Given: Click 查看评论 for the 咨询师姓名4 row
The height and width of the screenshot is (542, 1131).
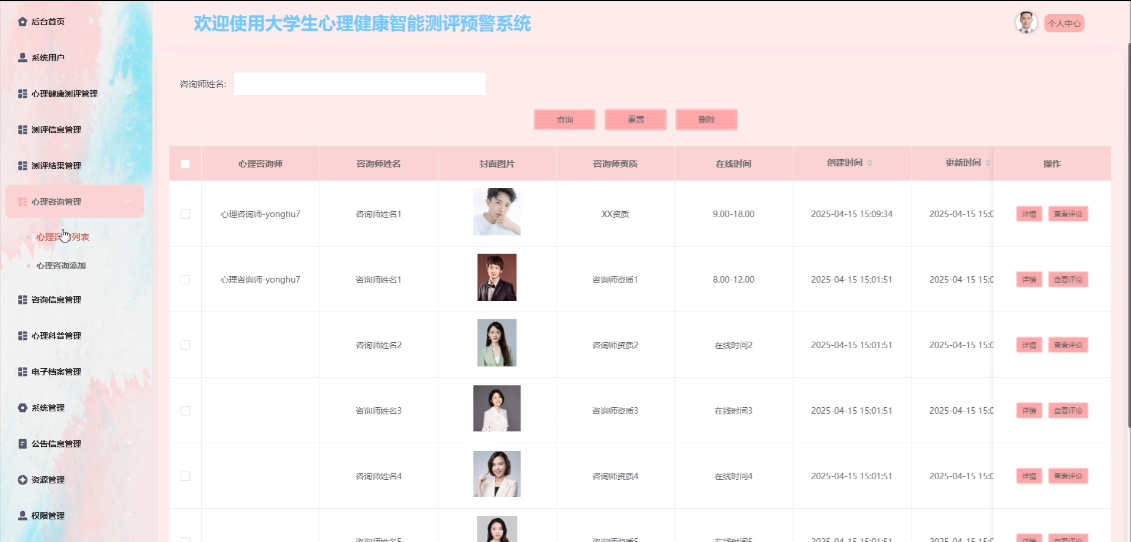Looking at the screenshot, I should pyautogui.click(x=1068, y=476).
